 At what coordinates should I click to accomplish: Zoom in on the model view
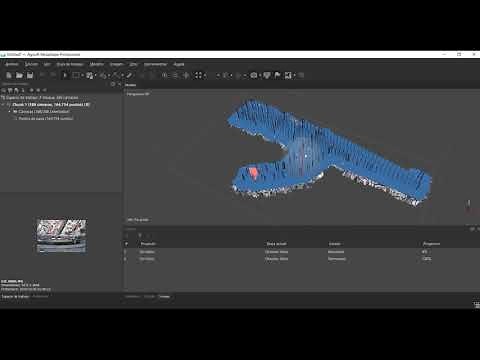click(165, 75)
